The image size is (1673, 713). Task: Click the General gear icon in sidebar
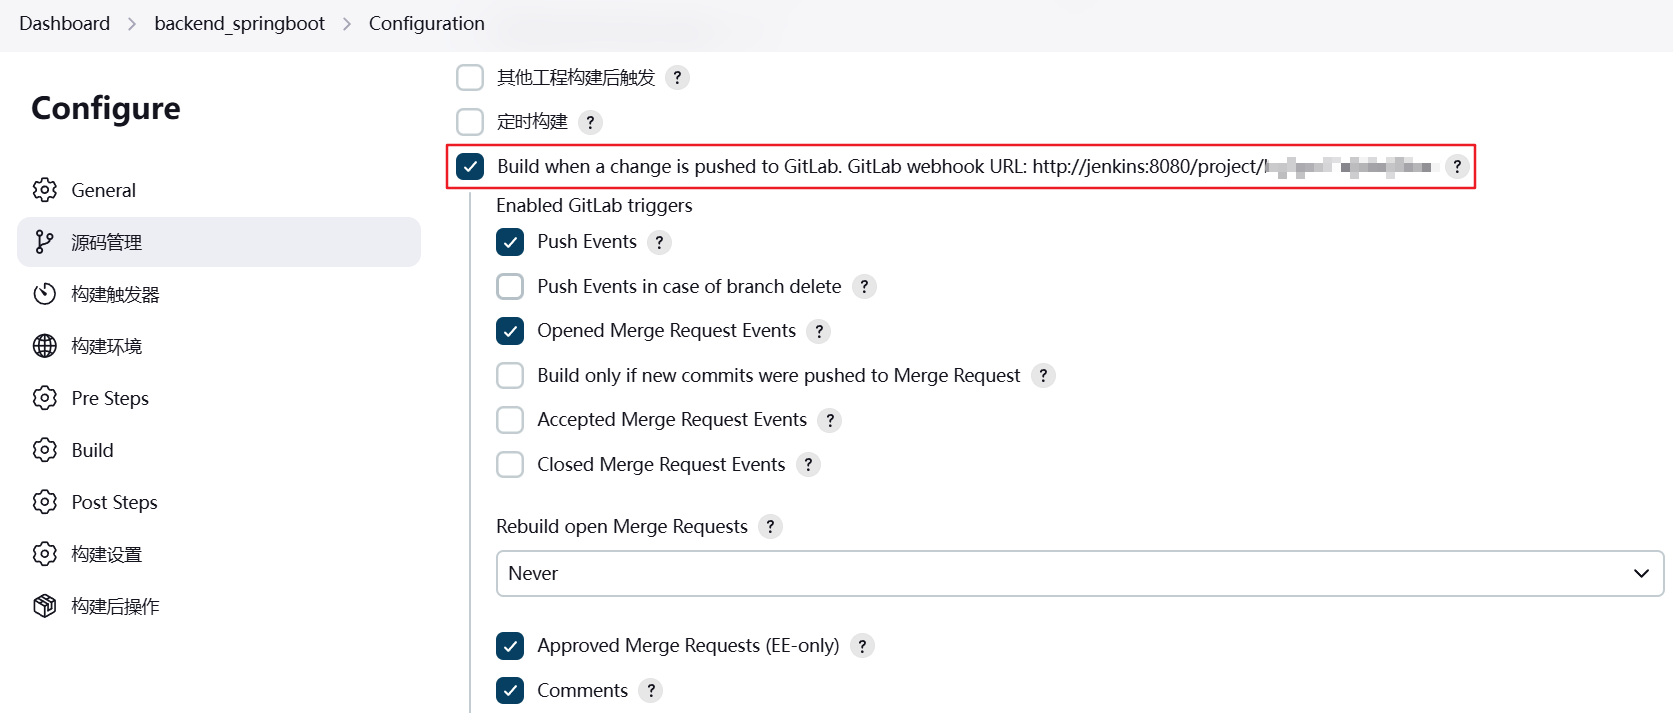coord(45,190)
